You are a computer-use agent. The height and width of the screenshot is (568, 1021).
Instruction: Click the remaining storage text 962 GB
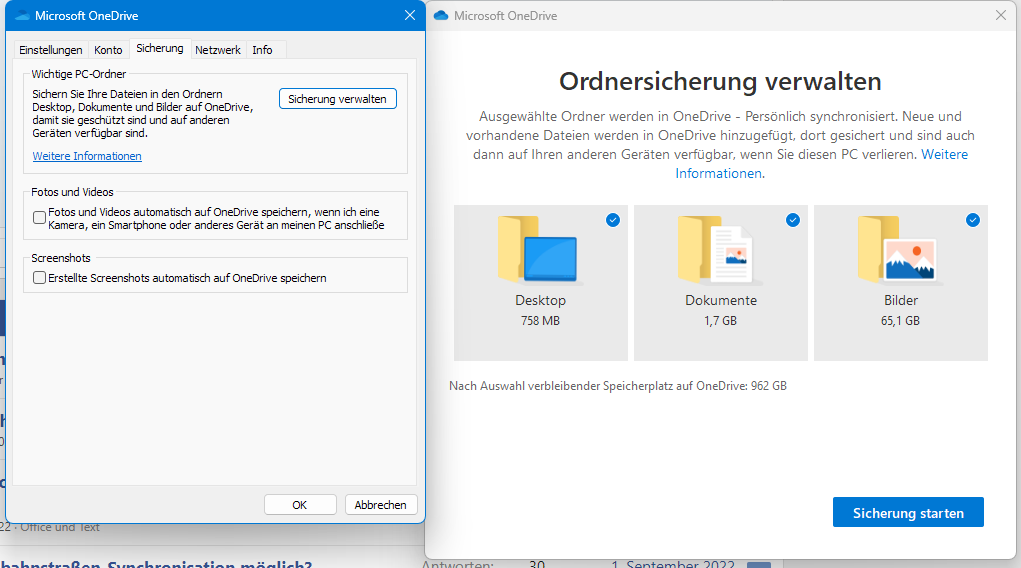768,386
